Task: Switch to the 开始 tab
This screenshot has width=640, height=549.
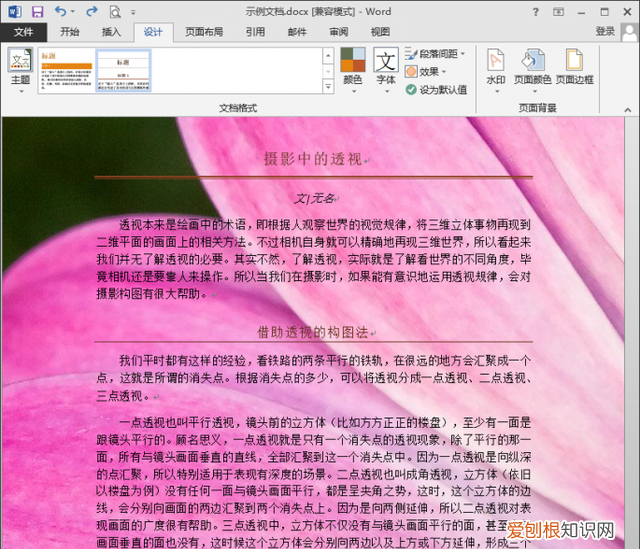Action: pos(70,32)
